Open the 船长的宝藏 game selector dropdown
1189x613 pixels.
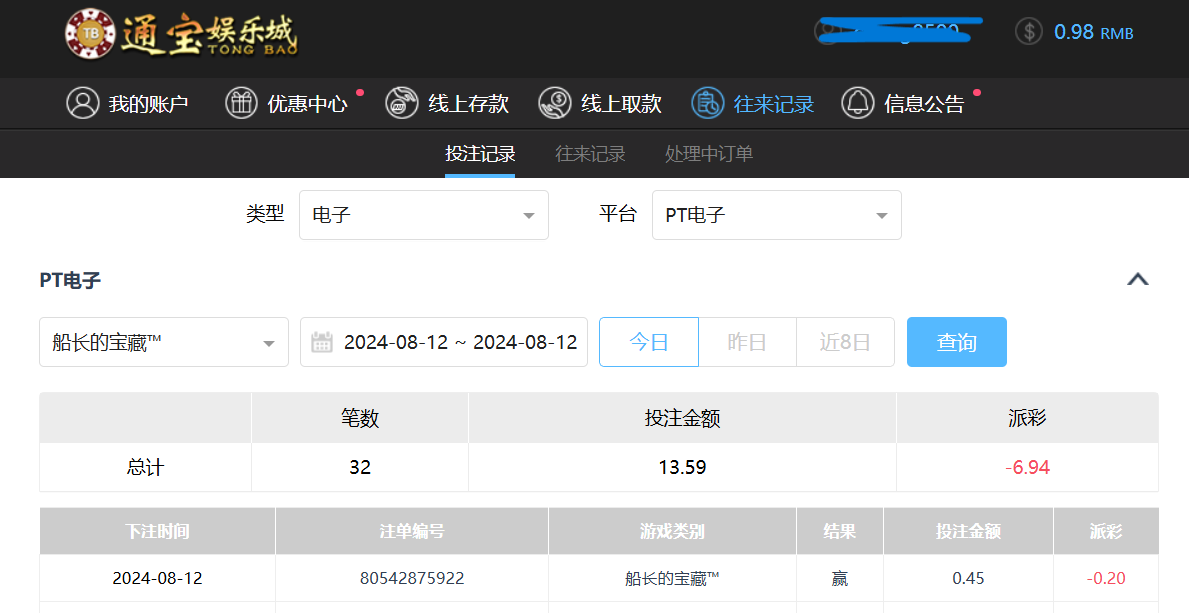coord(163,342)
